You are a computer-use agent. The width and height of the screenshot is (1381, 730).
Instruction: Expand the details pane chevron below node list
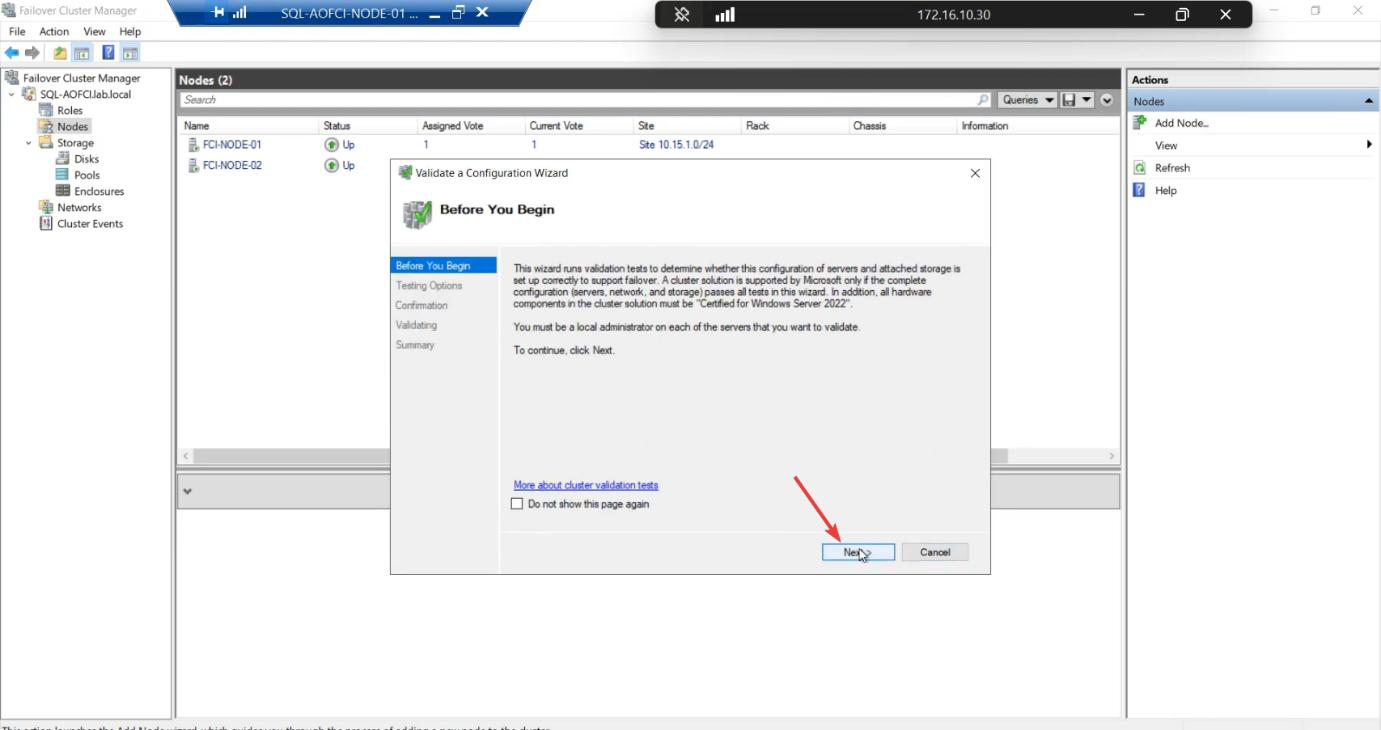[187, 491]
